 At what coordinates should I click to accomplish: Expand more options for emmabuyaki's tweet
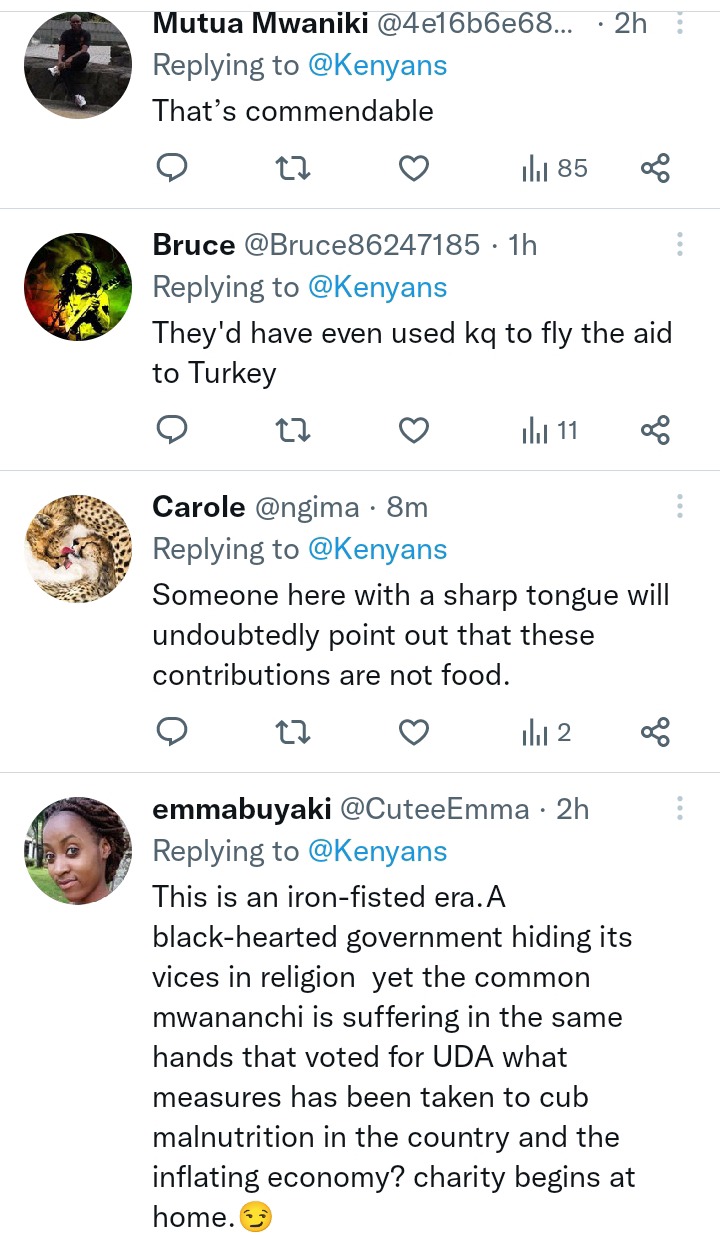tap(679, 808)
